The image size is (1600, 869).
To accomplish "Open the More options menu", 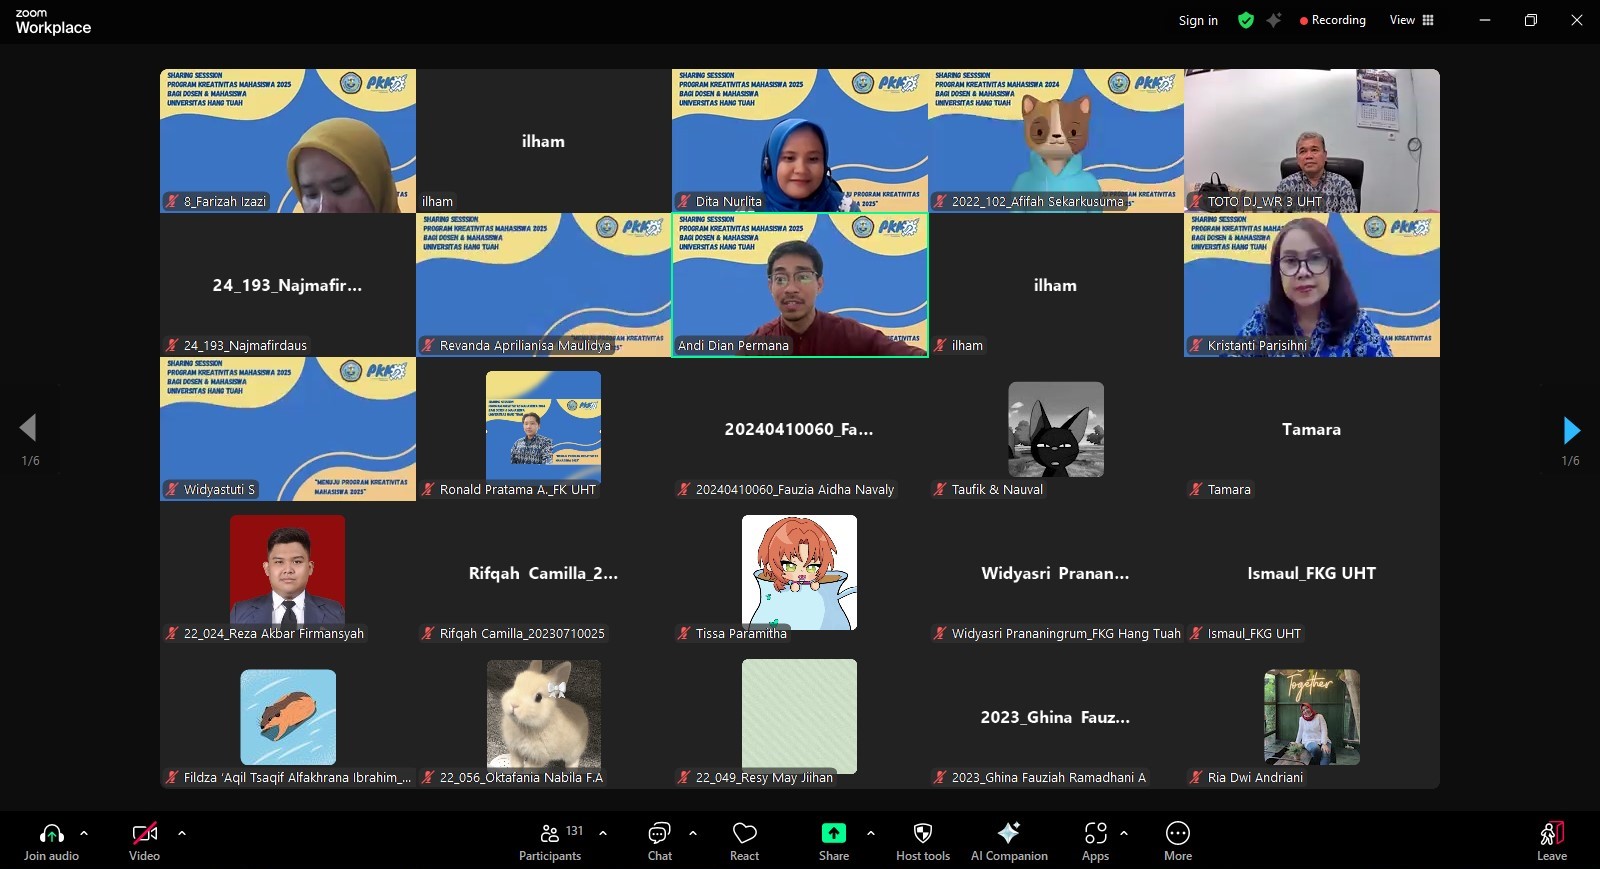I will [1177, 841].
